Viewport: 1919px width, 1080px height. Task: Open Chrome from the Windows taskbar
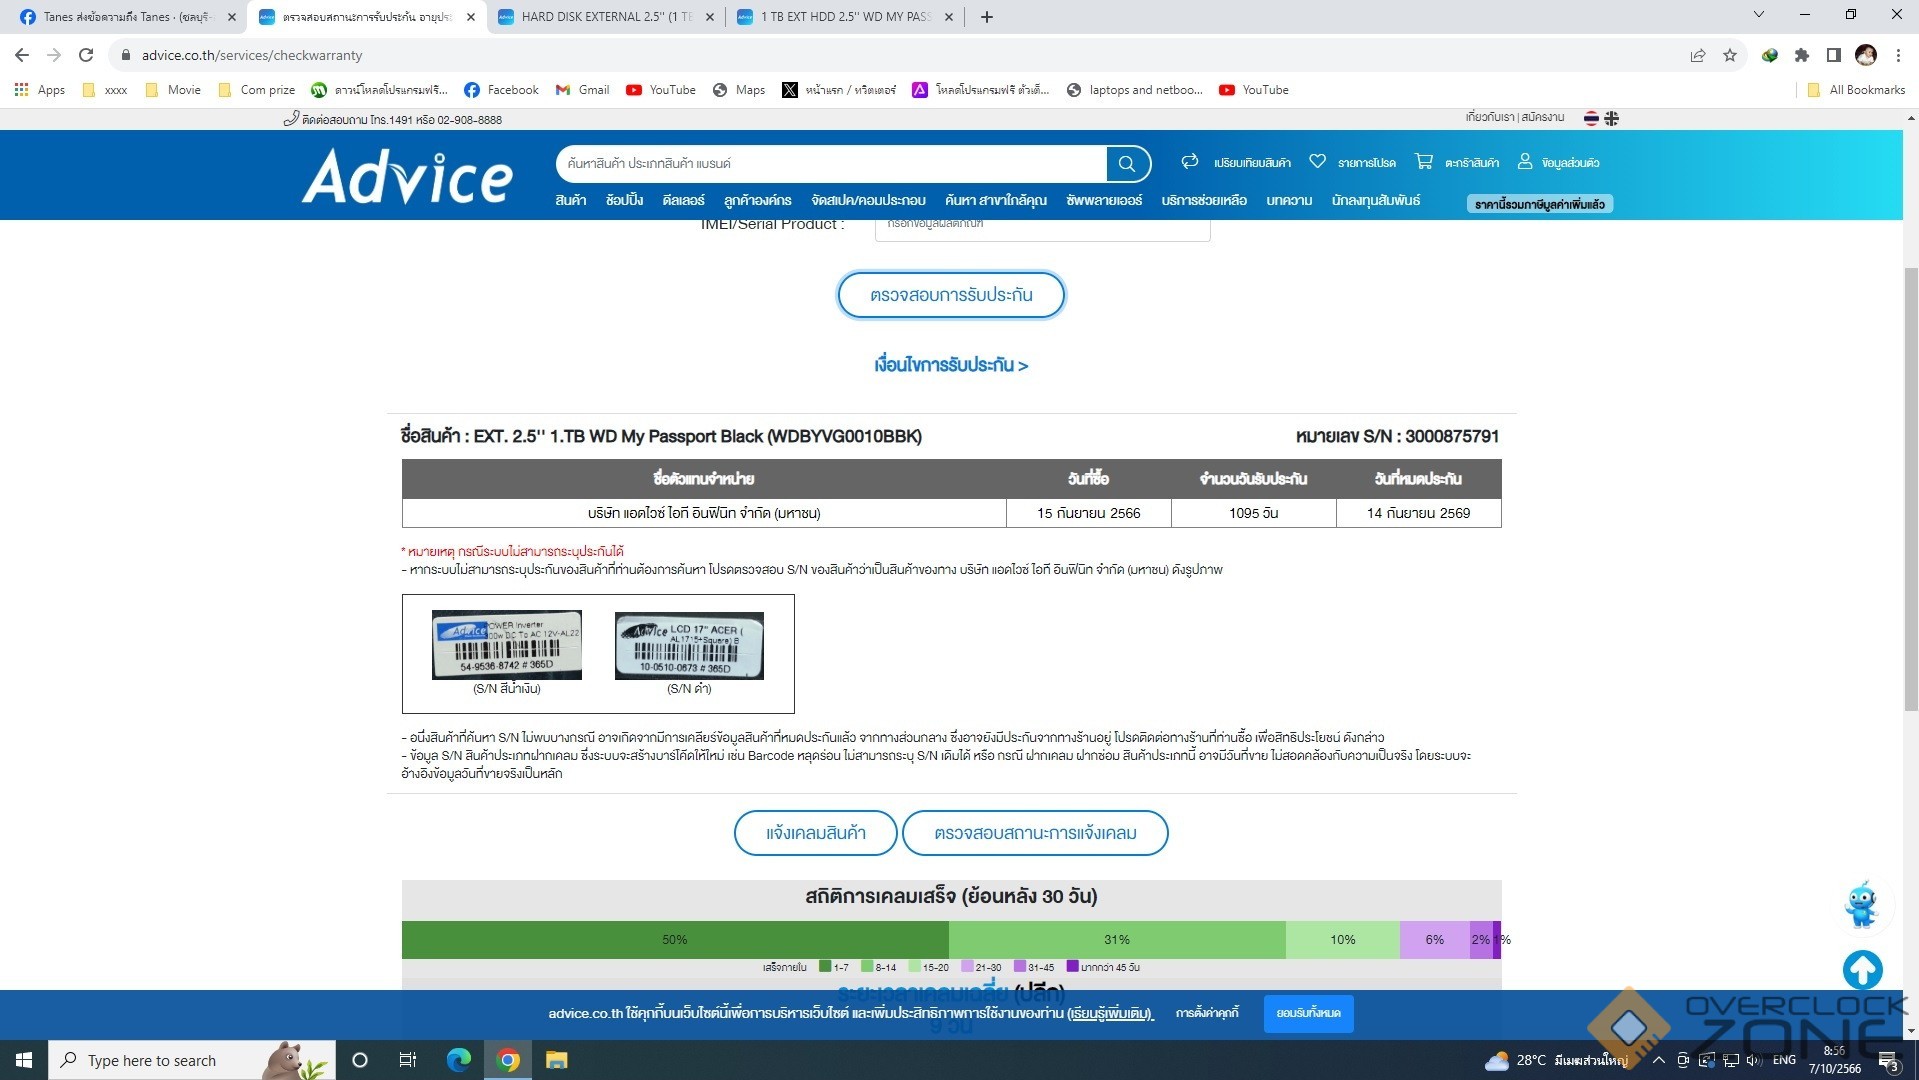pos(508,1060)
